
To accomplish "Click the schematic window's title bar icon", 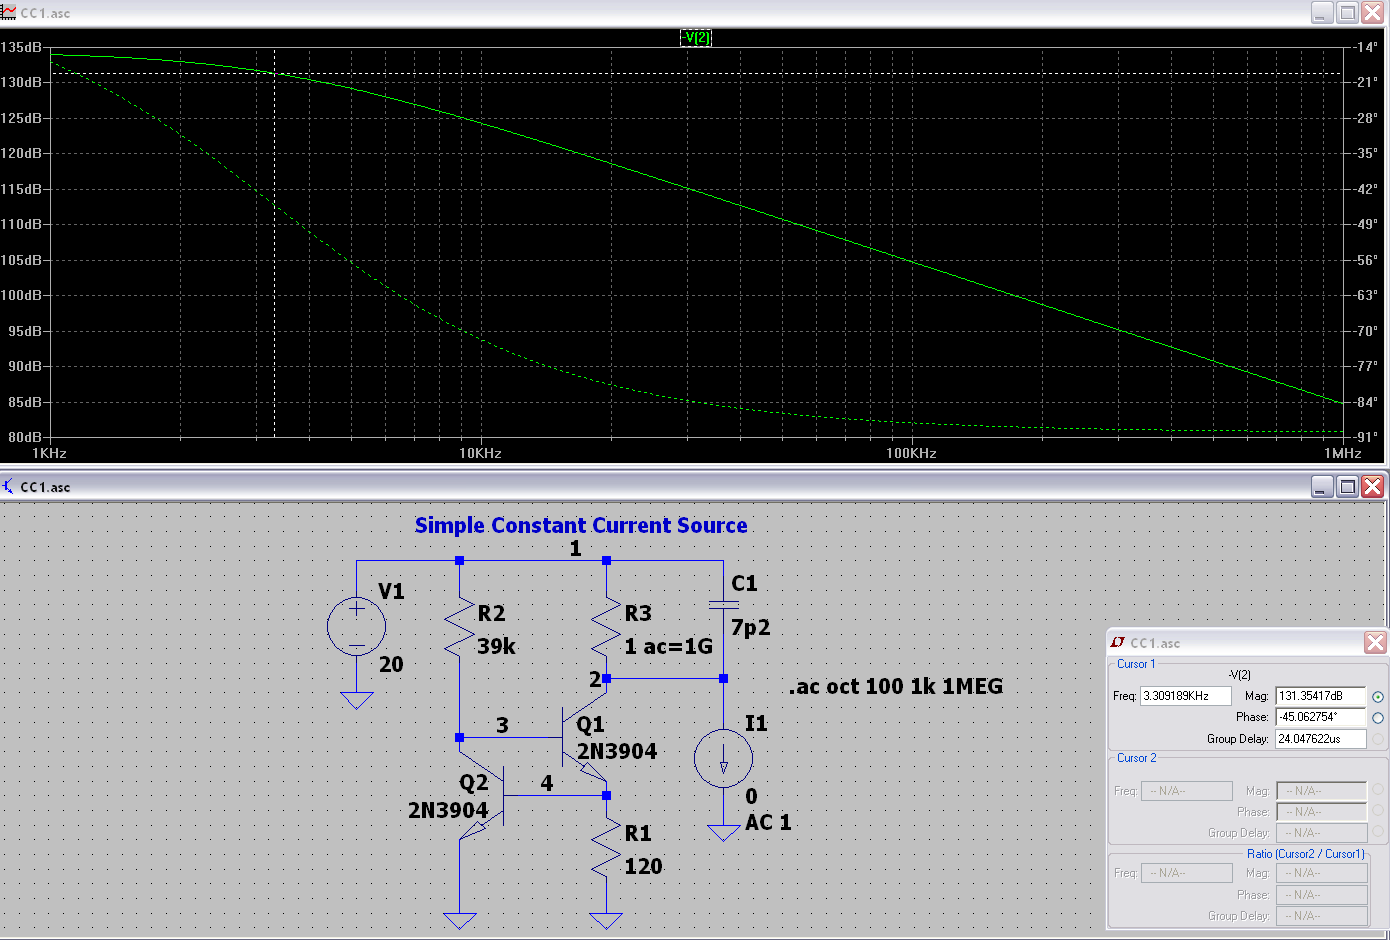I will [x=9, y=487].
